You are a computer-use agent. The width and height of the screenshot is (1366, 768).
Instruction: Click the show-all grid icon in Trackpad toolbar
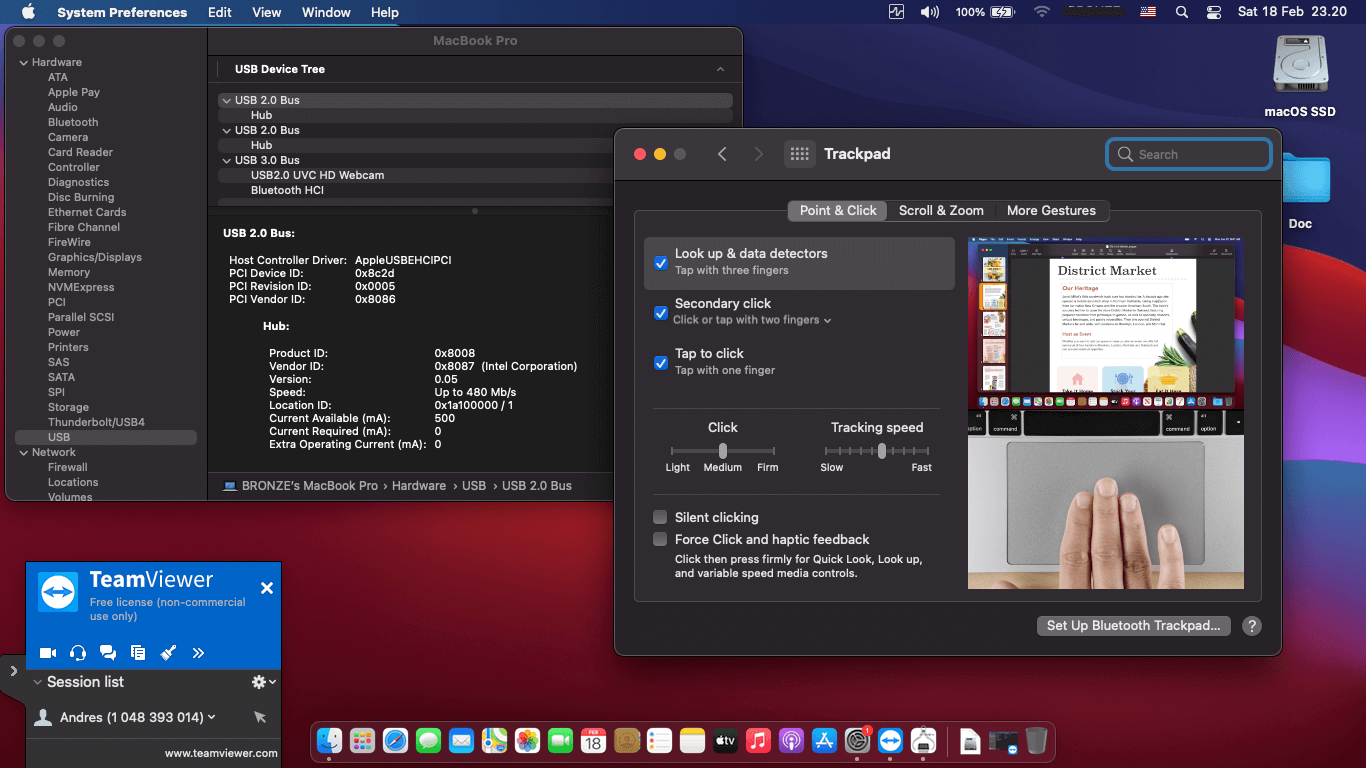799,154
